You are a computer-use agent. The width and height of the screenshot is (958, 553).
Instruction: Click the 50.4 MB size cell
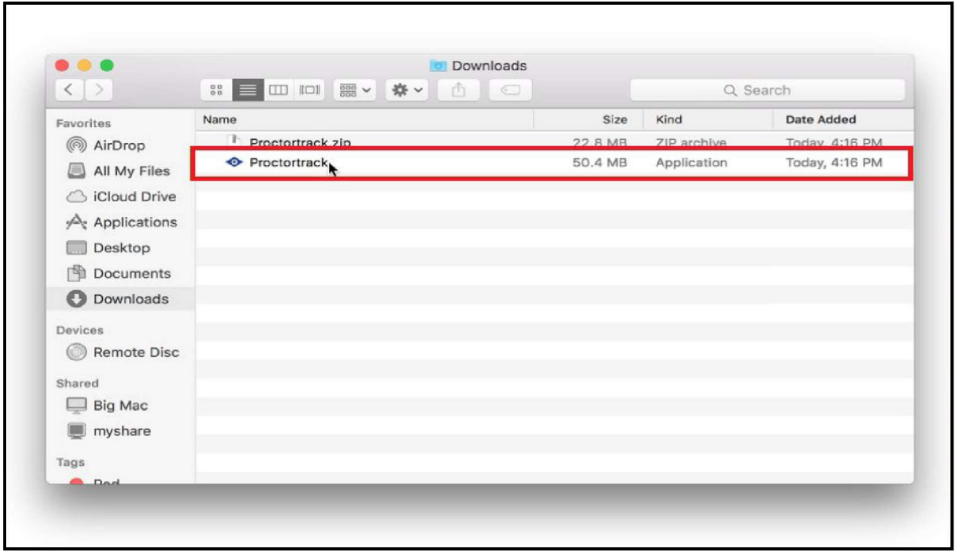[x=599, y=163]
